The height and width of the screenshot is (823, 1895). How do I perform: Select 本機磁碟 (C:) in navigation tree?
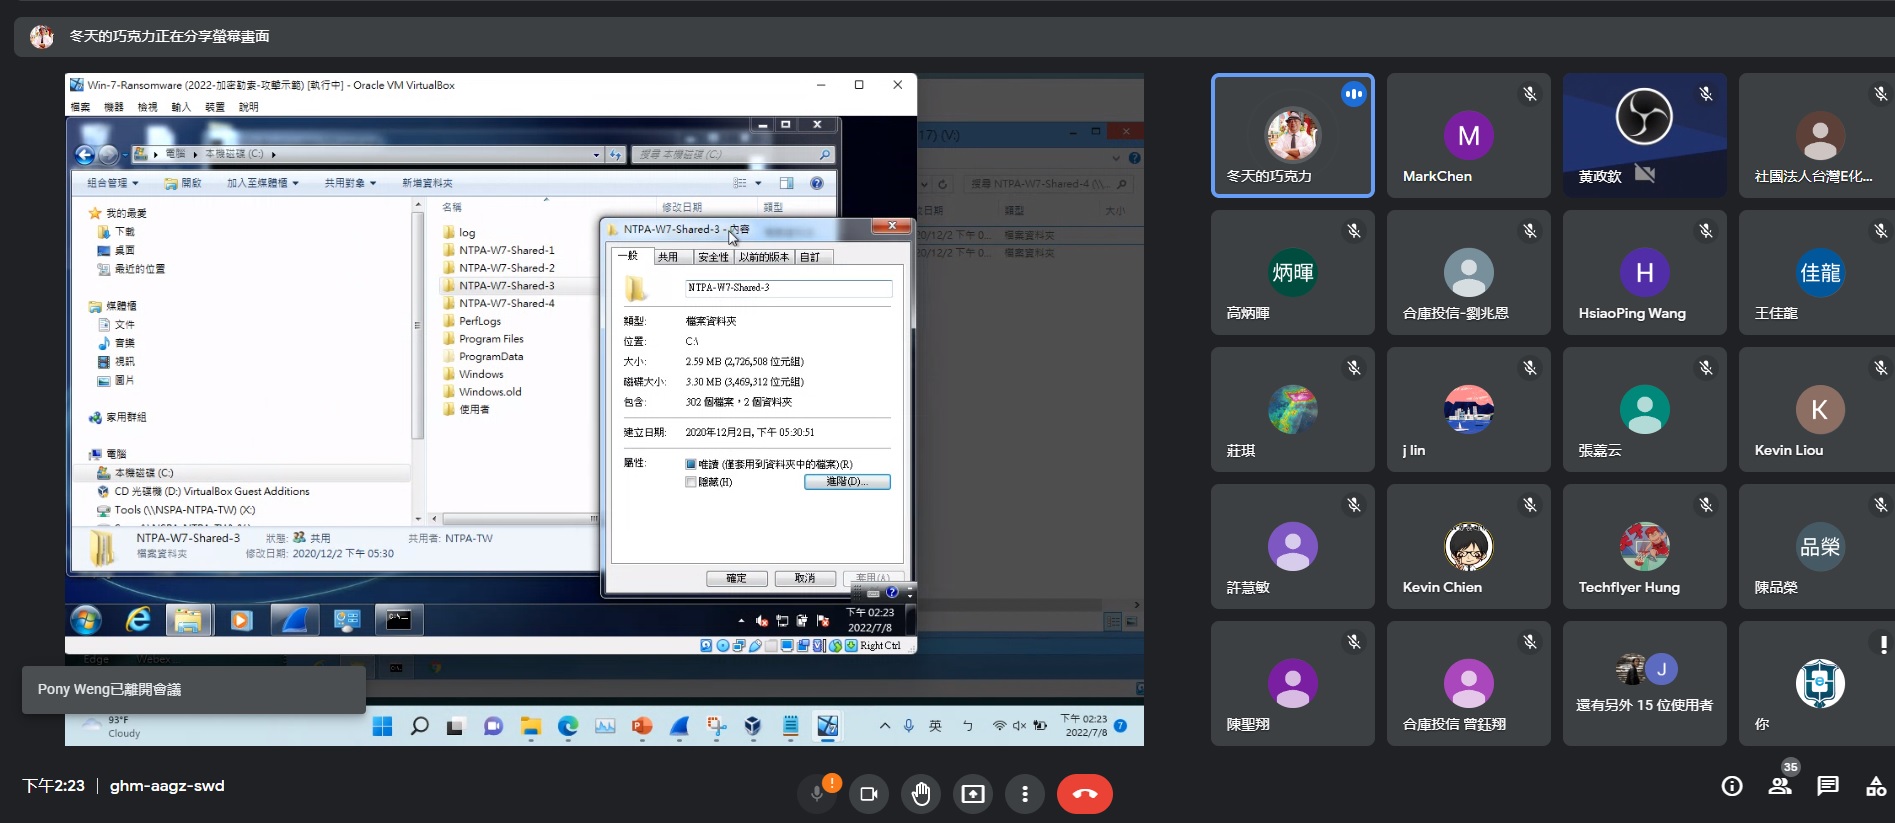(x=143, y=473)
